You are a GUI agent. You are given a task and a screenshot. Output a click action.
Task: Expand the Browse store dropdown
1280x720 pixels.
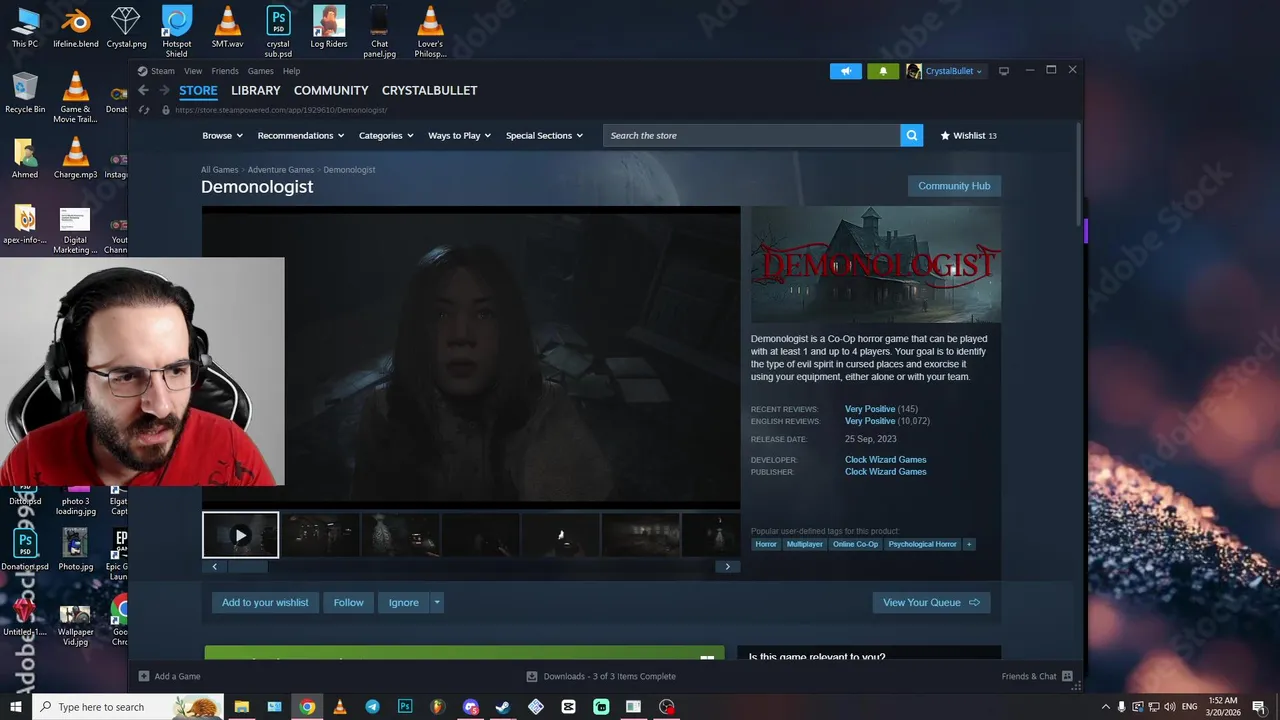coord(222,135)
